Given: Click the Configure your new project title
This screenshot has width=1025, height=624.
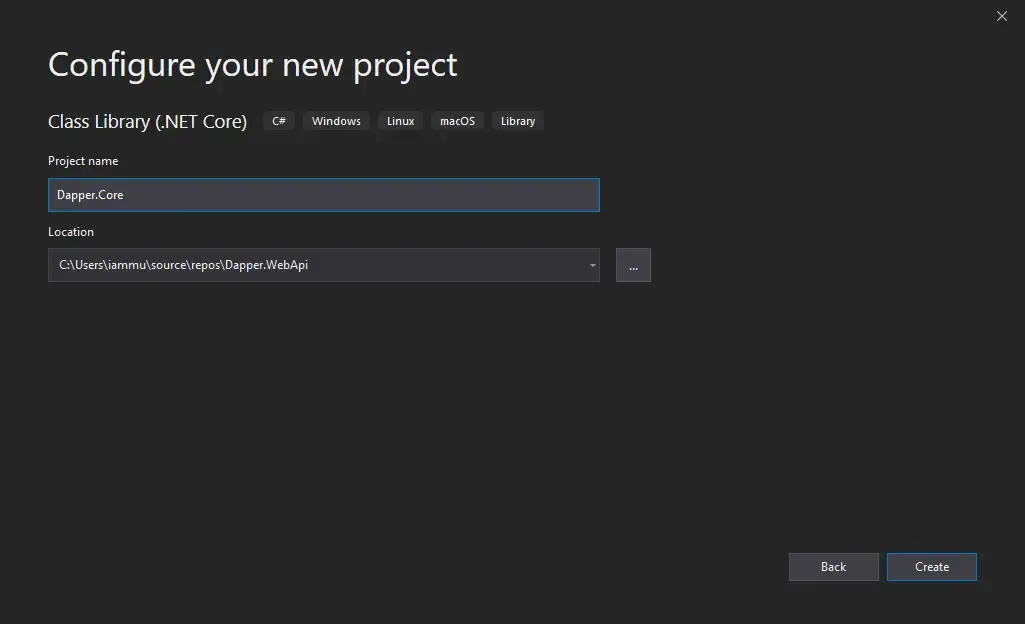Looking at the screenshot, I should 252,64.
